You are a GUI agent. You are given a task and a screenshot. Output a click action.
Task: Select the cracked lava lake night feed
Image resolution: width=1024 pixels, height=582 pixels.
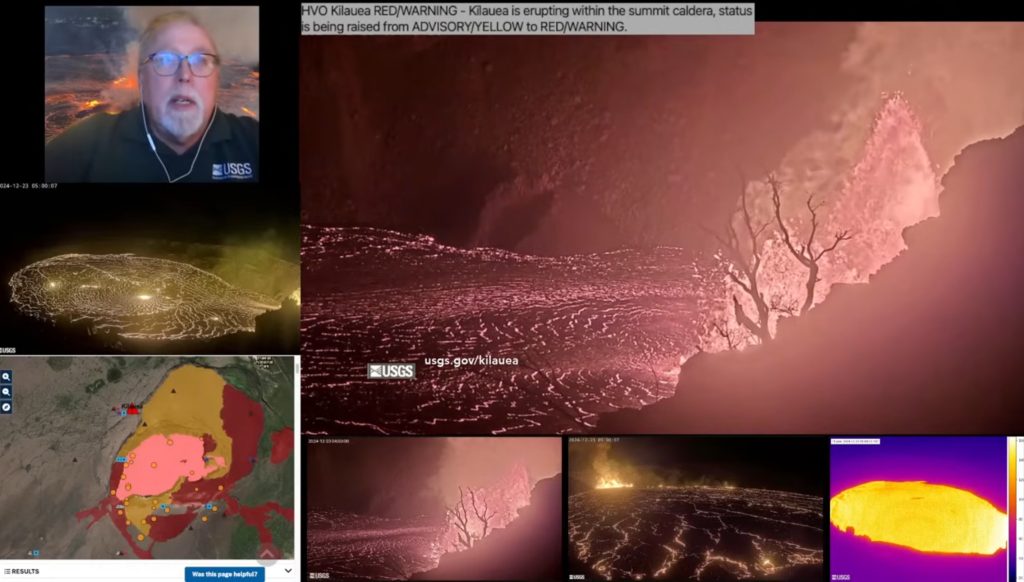pos(696,509)
